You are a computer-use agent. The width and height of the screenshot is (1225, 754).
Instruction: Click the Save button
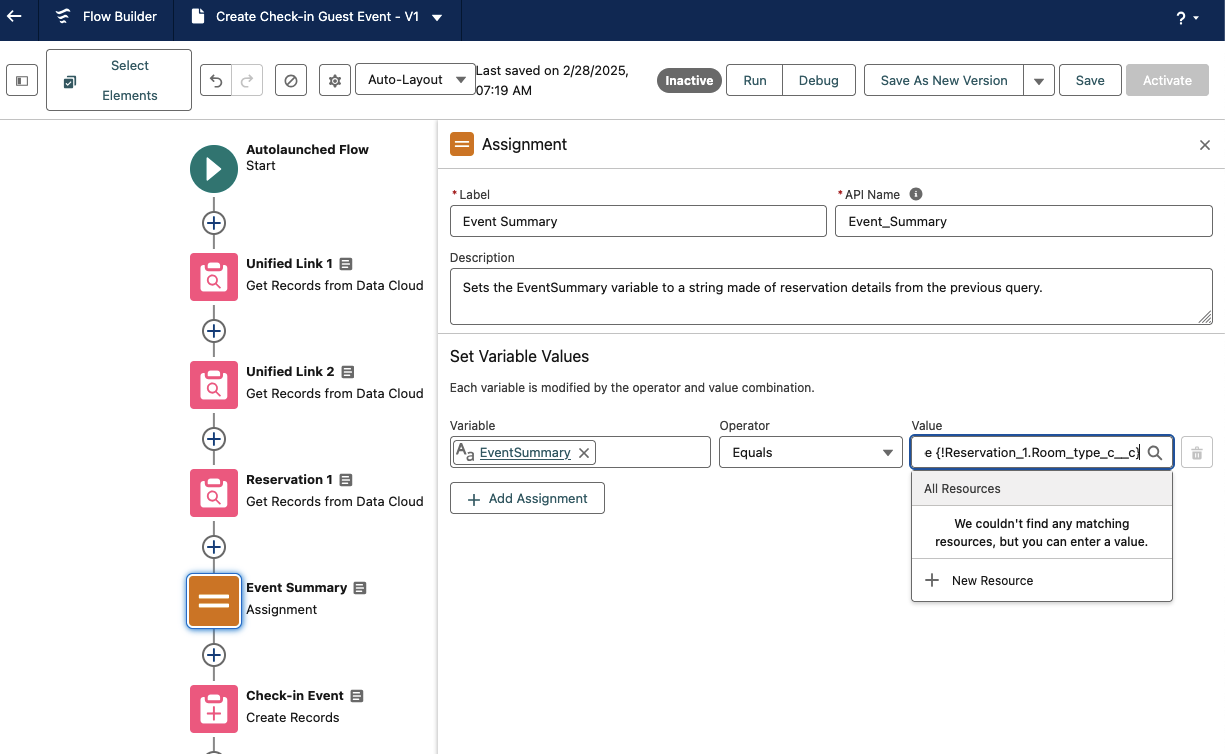(x=1090, y=80)
